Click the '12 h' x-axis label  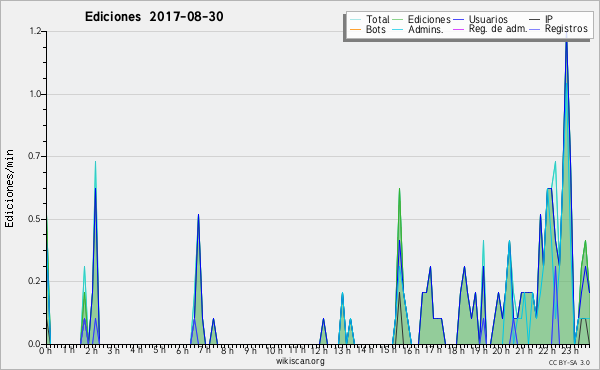coord(319,350)
